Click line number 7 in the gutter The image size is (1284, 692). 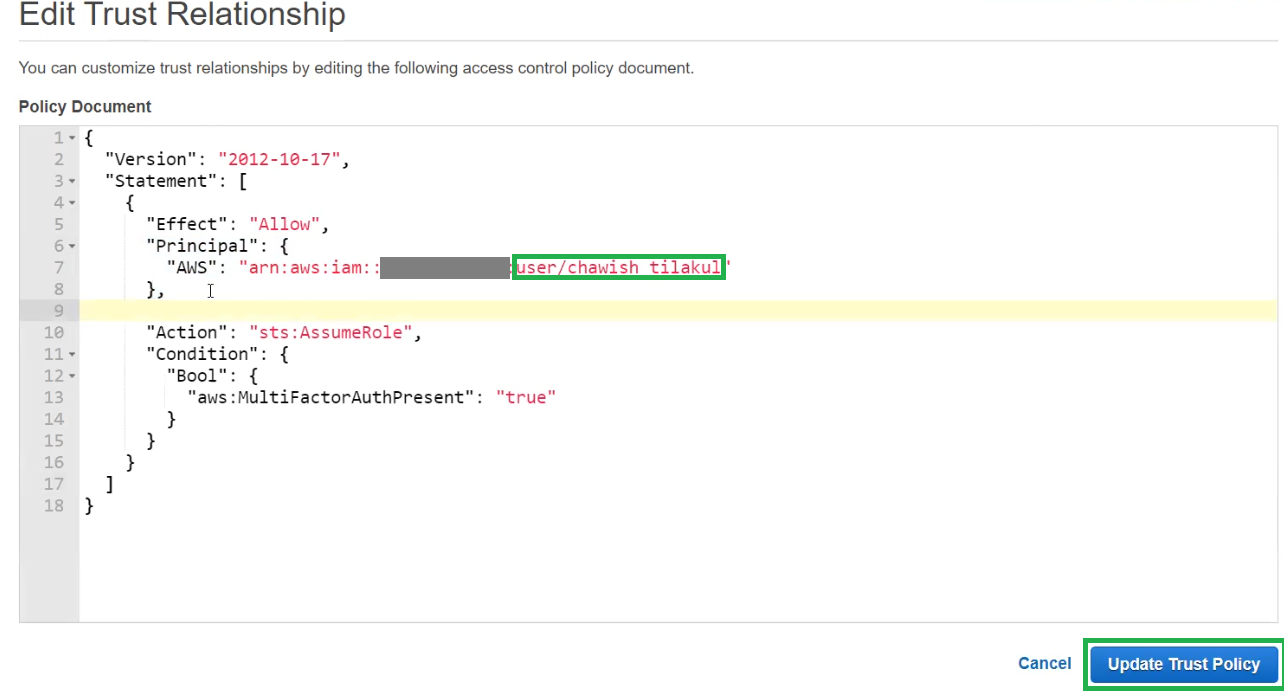point(58,267)
